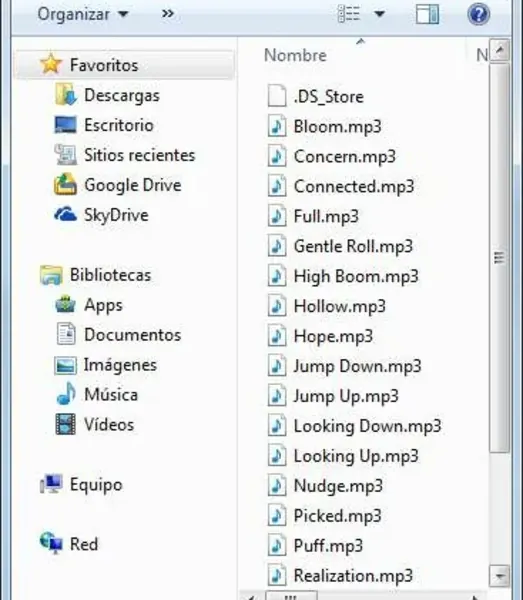The height and width of the screenshot is (600, 523).
Task: Click the Jump Down.mp3 audio icon
Action: pyautogui.click(x=277, y=366)
